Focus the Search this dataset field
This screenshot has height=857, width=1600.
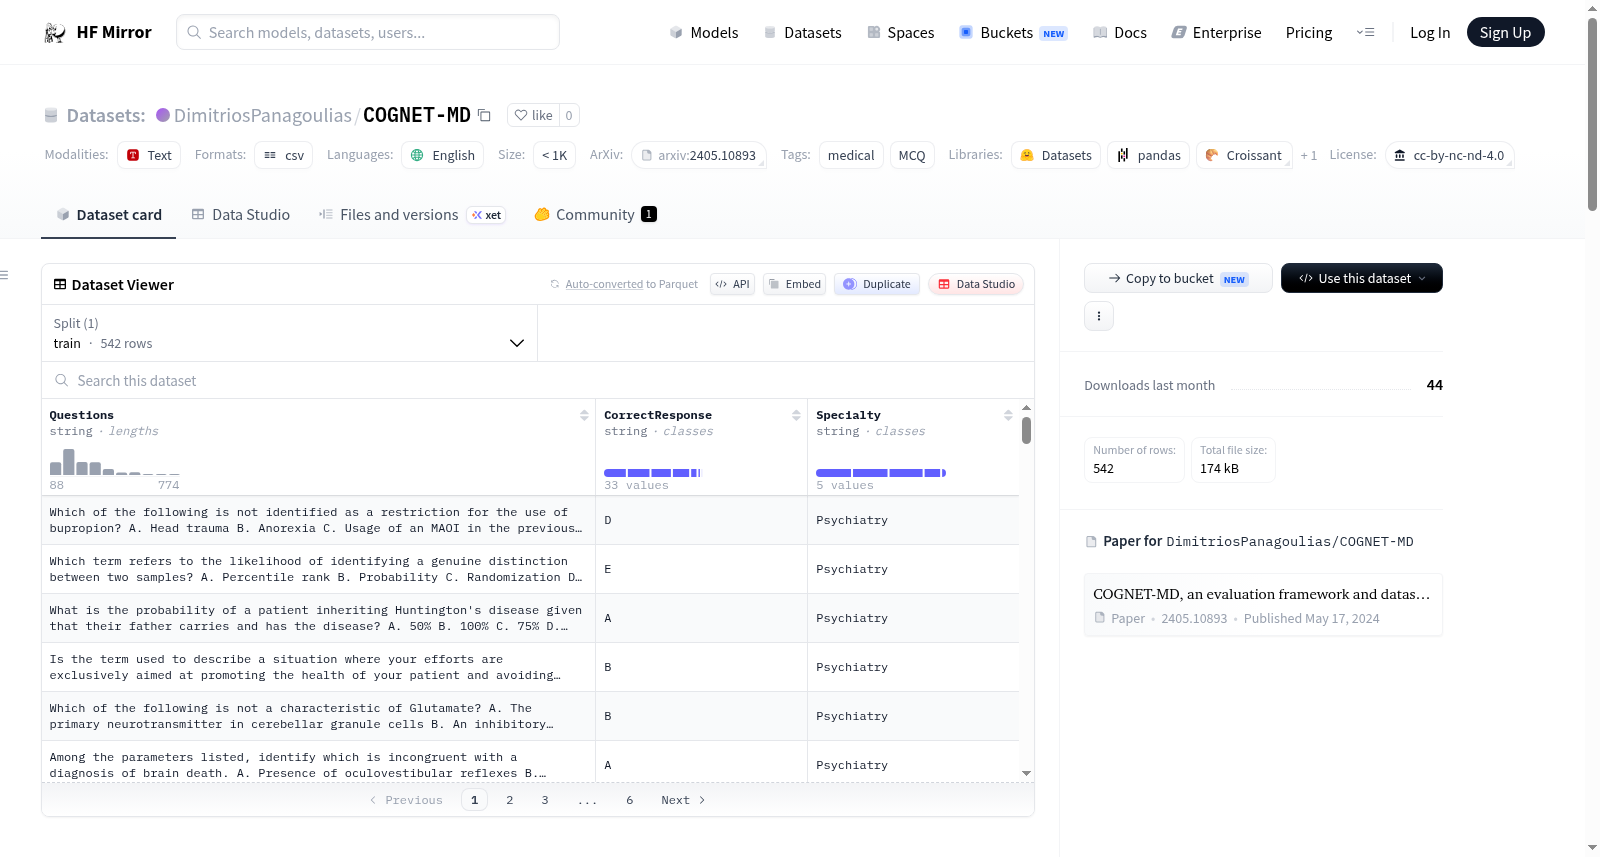538,381
